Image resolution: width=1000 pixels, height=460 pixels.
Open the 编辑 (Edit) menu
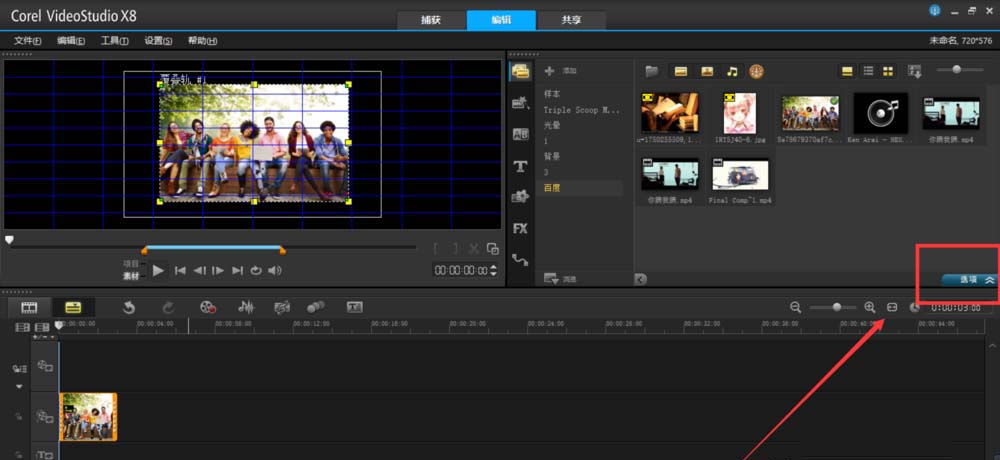point(71,41)
